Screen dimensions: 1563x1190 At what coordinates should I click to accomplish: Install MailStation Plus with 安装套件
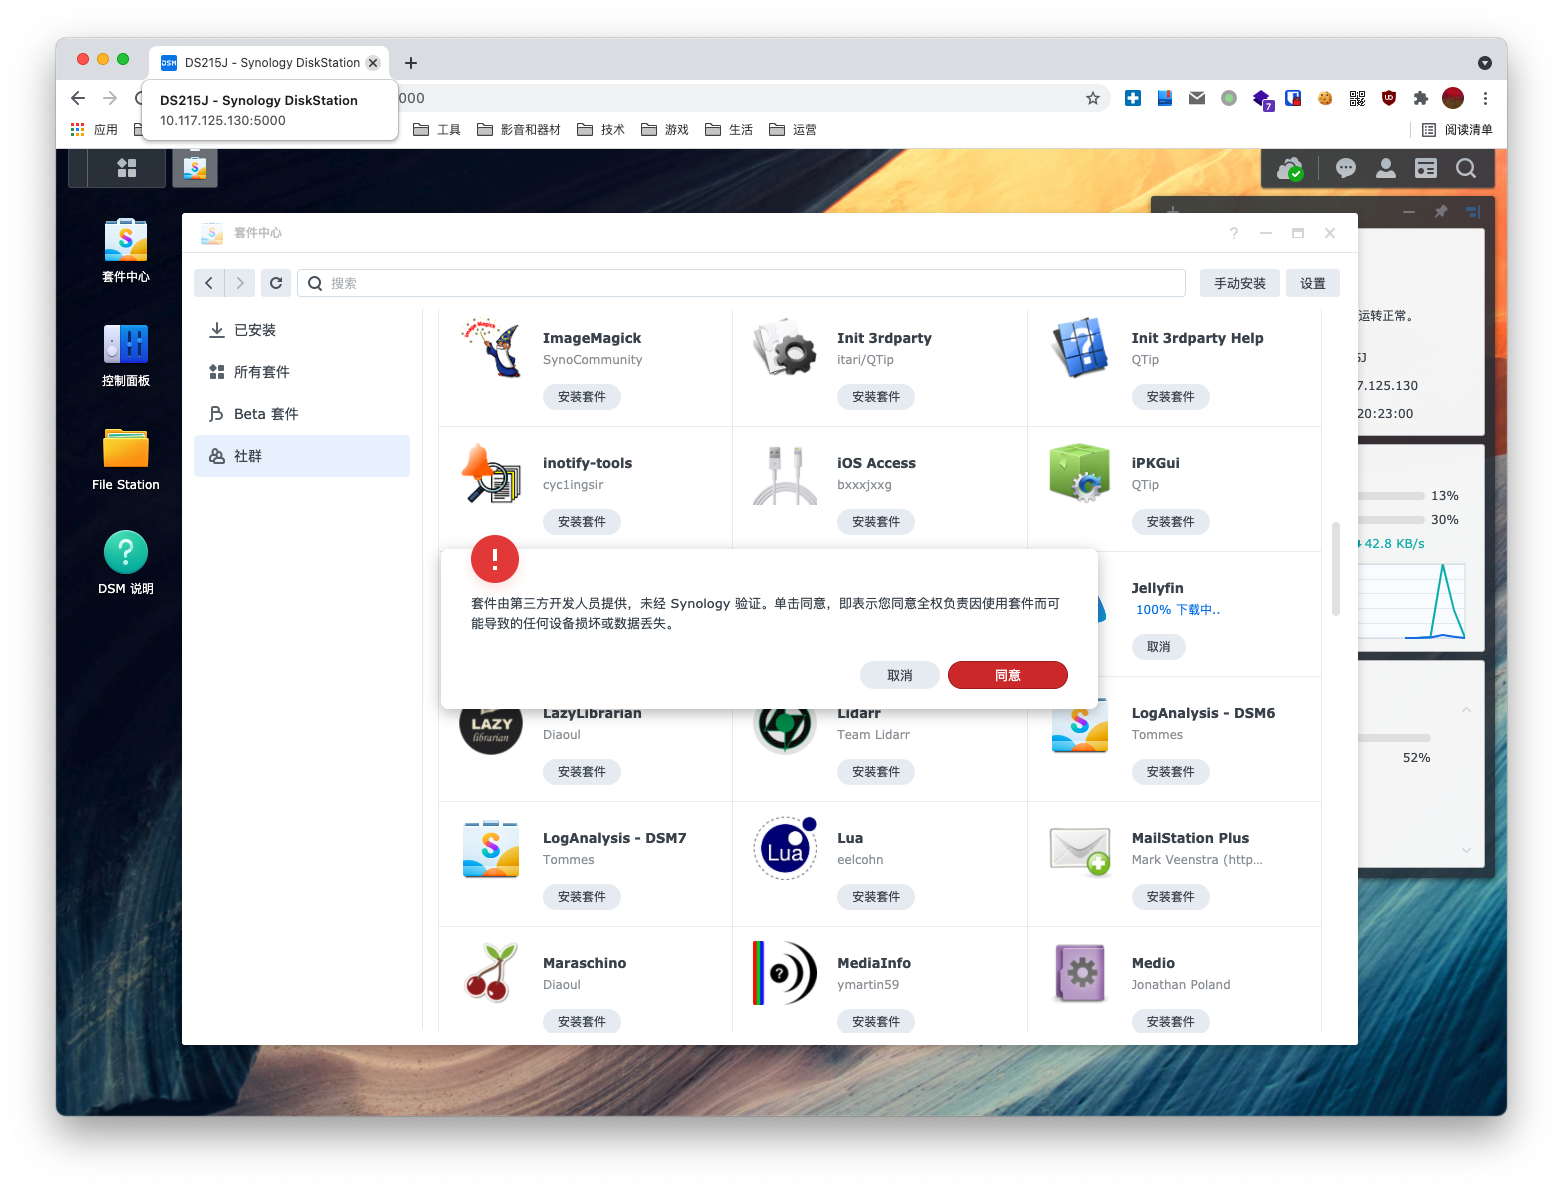1171,897
